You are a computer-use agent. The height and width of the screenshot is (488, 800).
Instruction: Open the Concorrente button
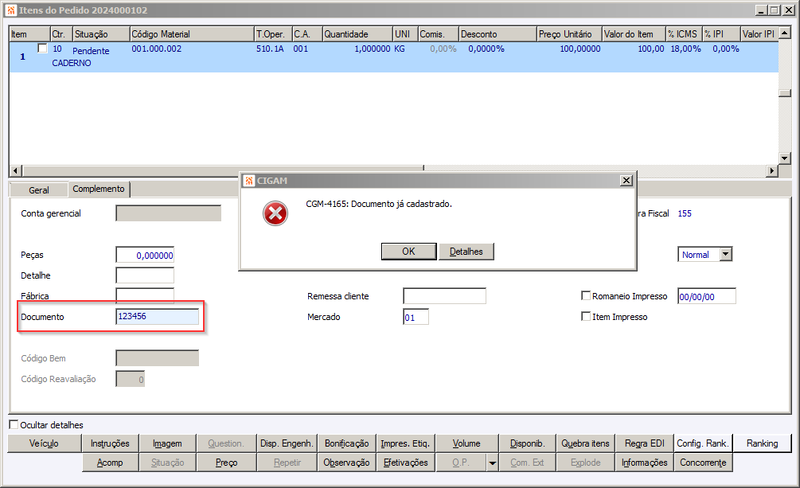(x=703, y=462)
